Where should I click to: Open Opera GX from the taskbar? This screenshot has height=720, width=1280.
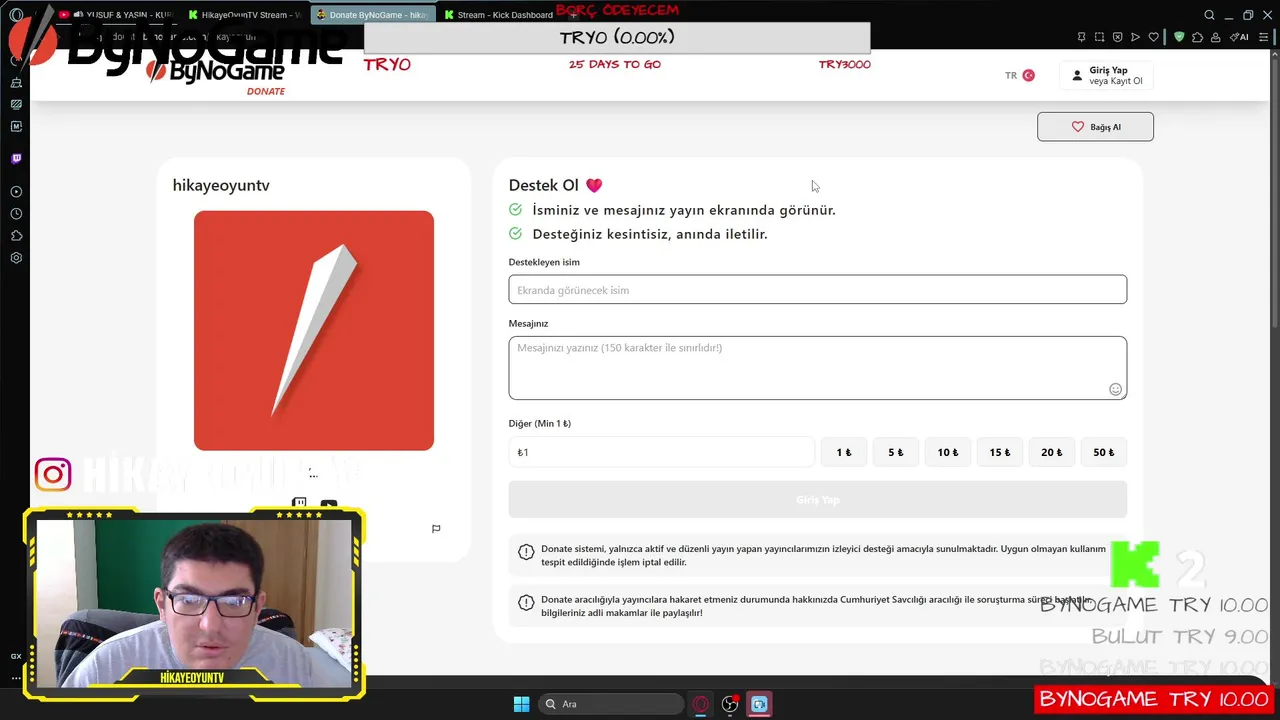[x=701, y=704]
